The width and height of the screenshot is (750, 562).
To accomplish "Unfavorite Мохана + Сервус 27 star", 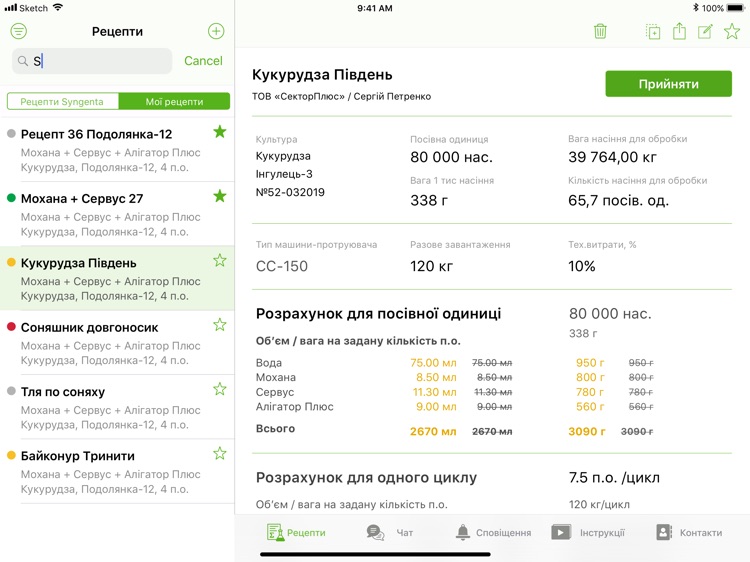I will click(x=220, y=196).
